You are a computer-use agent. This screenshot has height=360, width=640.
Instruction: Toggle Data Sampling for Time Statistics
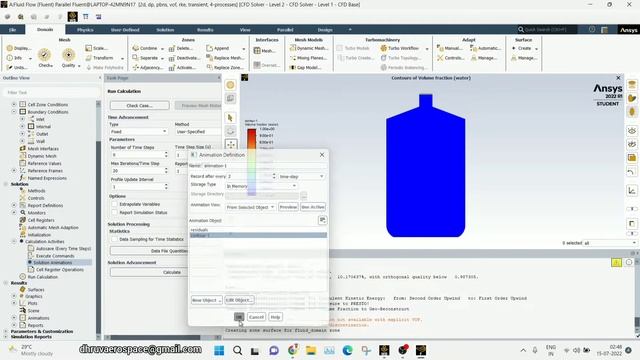coord(115,239)
